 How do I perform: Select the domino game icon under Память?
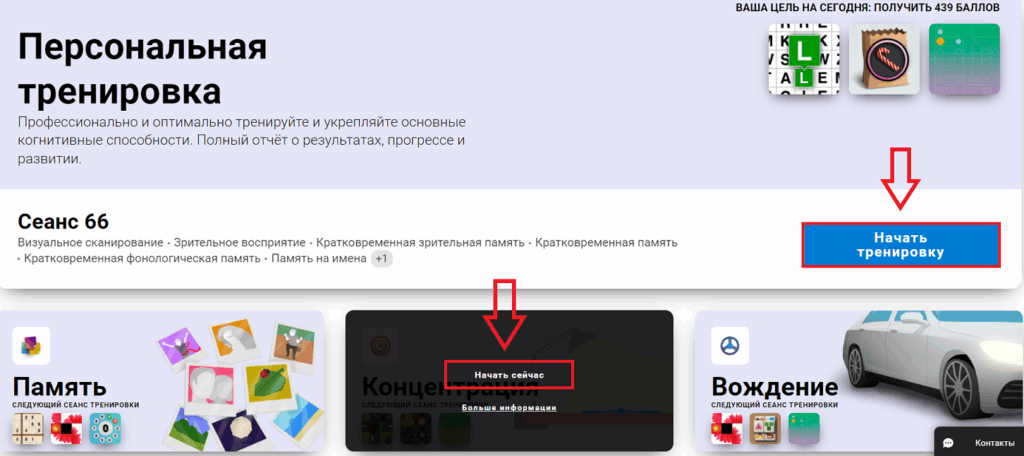point(28,429)
